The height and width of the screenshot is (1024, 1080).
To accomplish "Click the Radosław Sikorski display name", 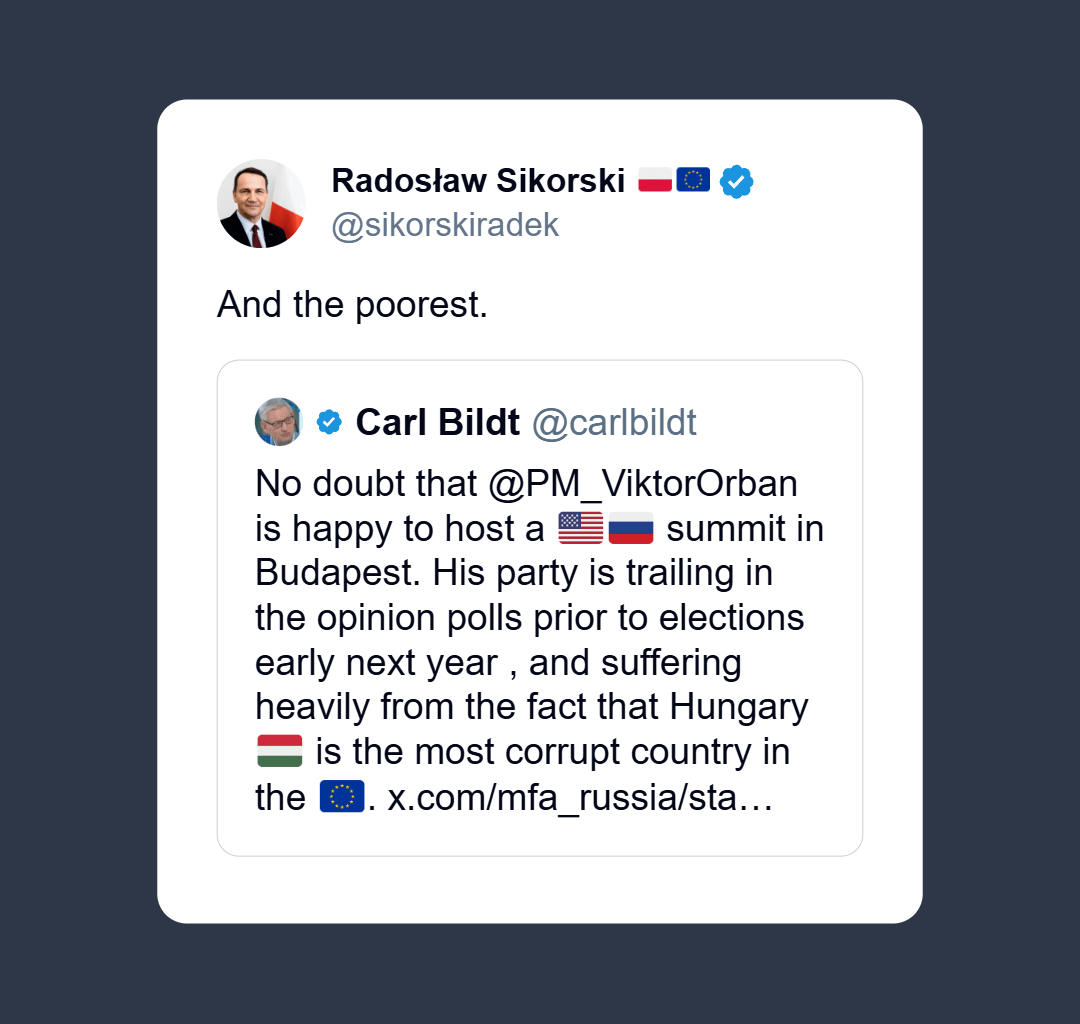I will tap(478, 180).
